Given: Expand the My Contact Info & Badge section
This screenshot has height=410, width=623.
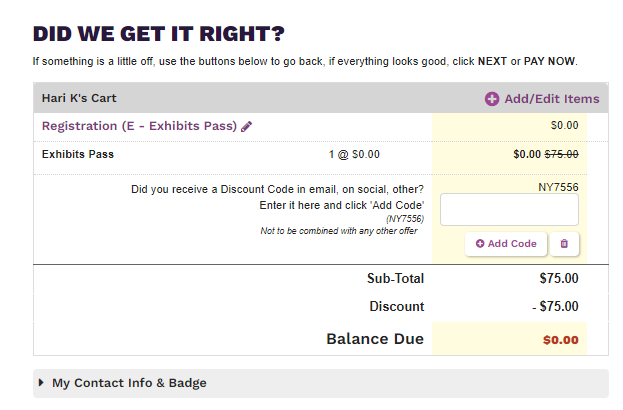Looking at the screenshot, I should coord(129,383).
